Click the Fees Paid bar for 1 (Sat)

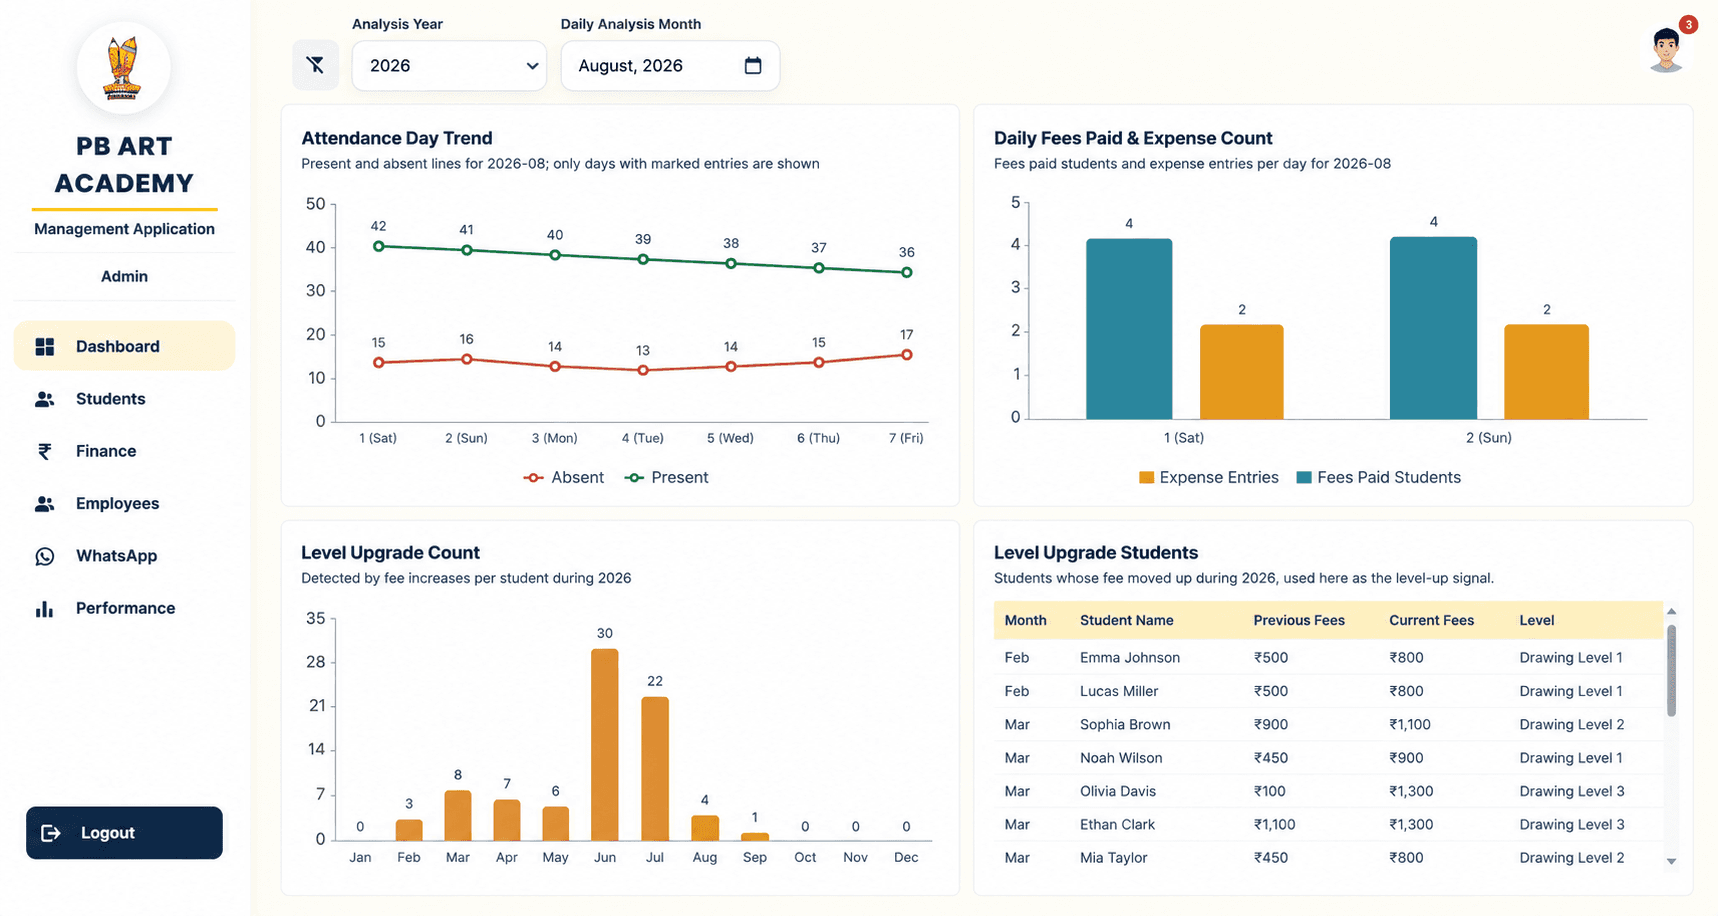pos(1129,329)
